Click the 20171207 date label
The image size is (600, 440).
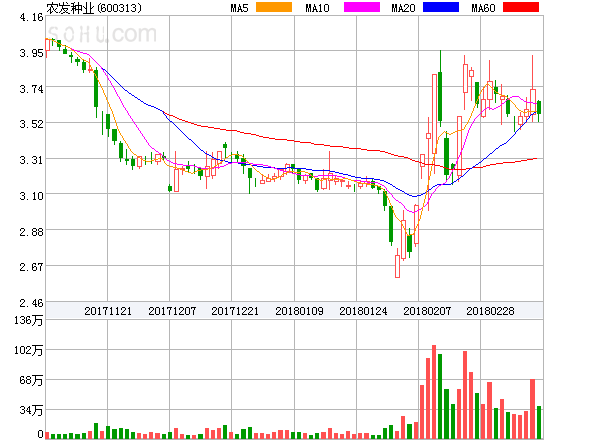tap(172, 311)
